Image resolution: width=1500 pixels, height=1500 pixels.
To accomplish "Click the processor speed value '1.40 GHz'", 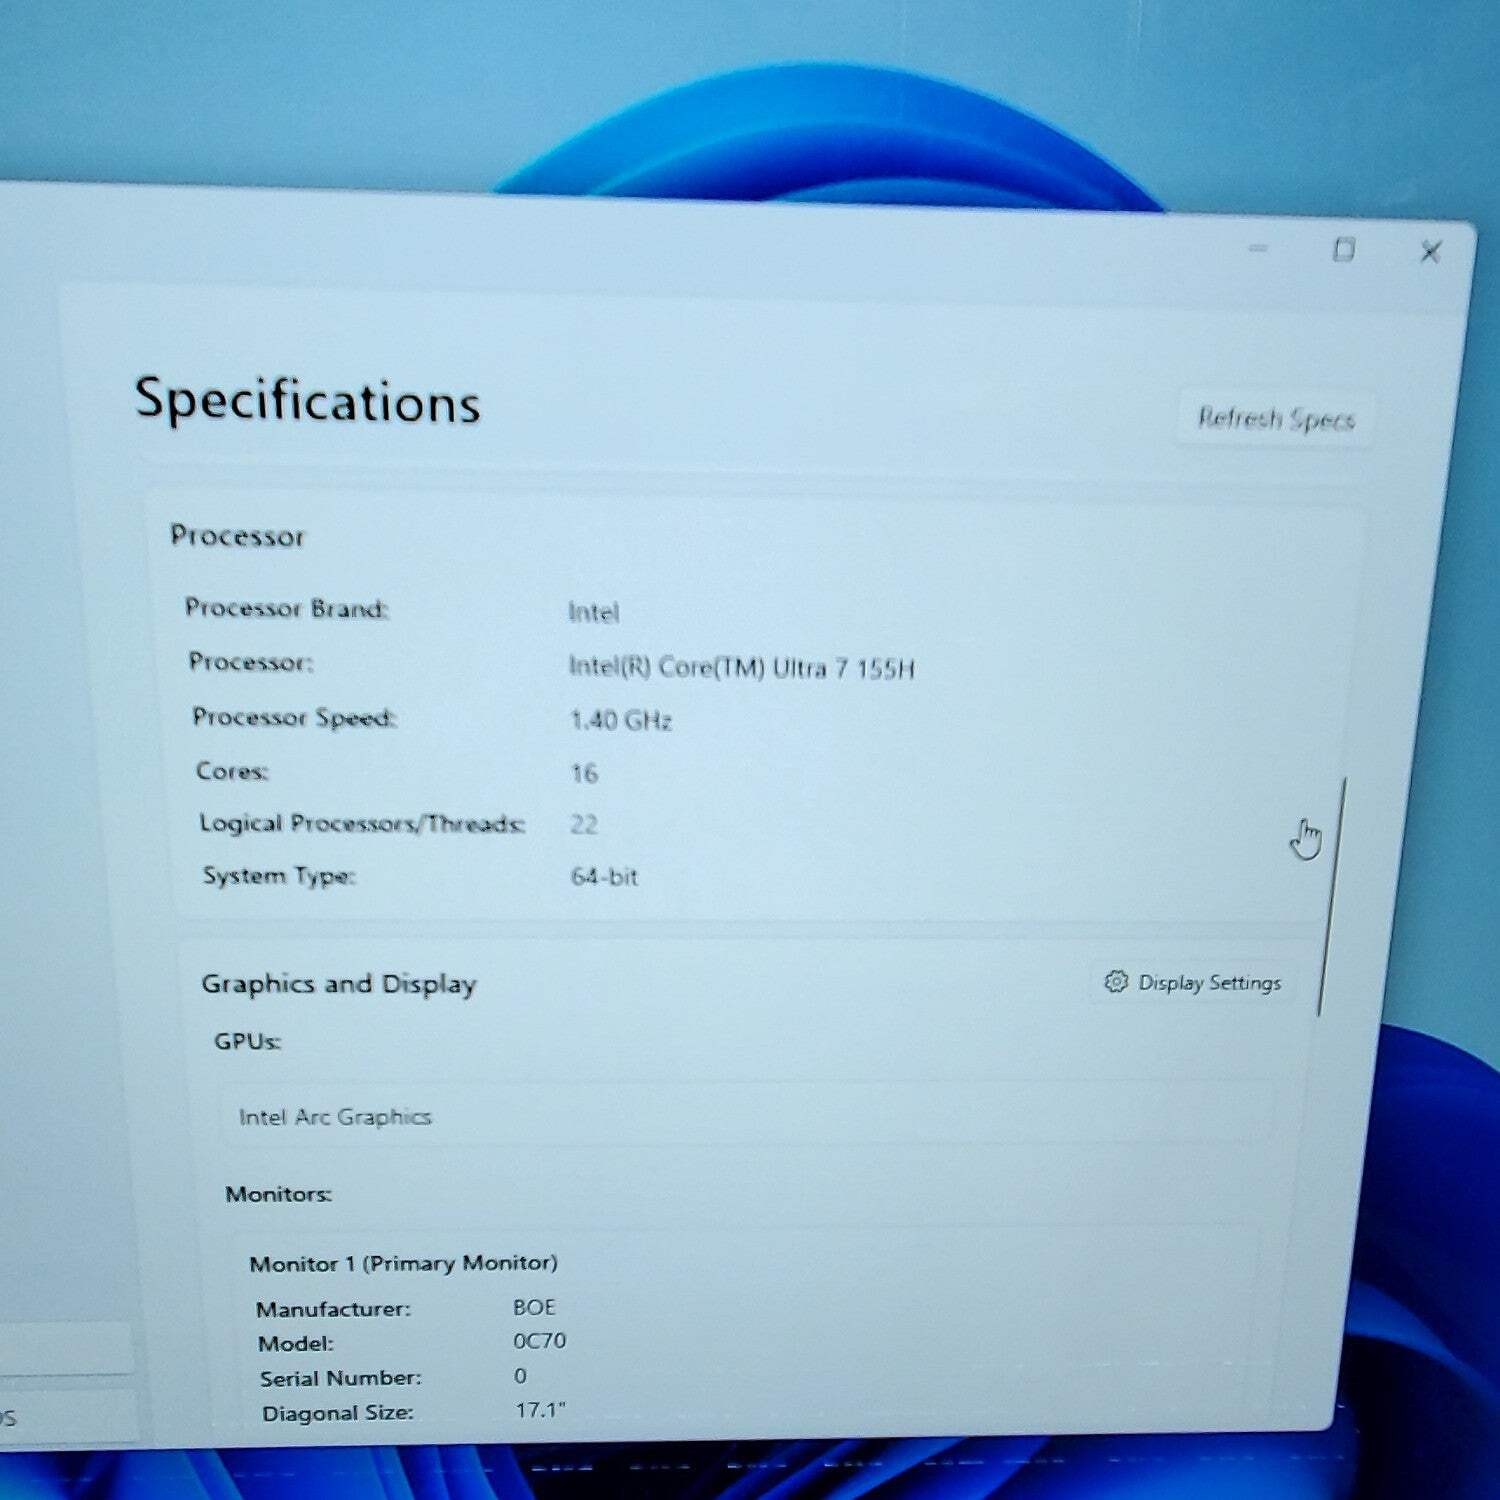I will click(620, 720).
